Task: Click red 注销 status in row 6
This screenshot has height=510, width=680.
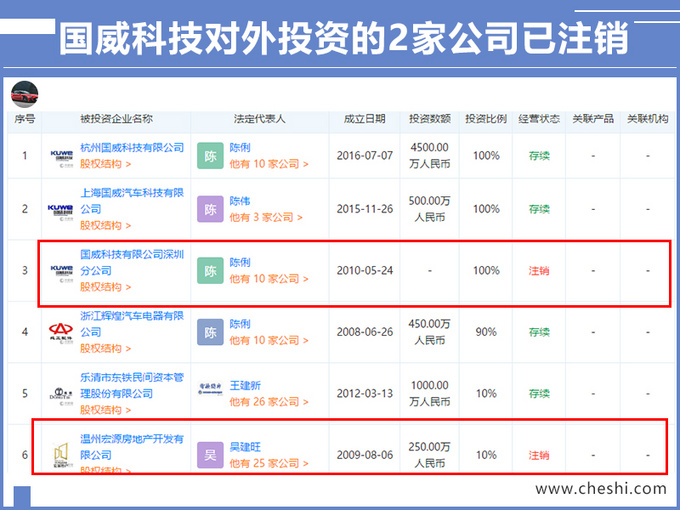Action: click(539, 455)
